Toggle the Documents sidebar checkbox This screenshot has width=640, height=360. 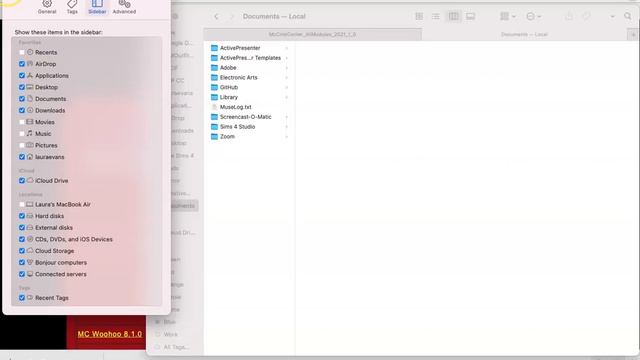(22, 99)
